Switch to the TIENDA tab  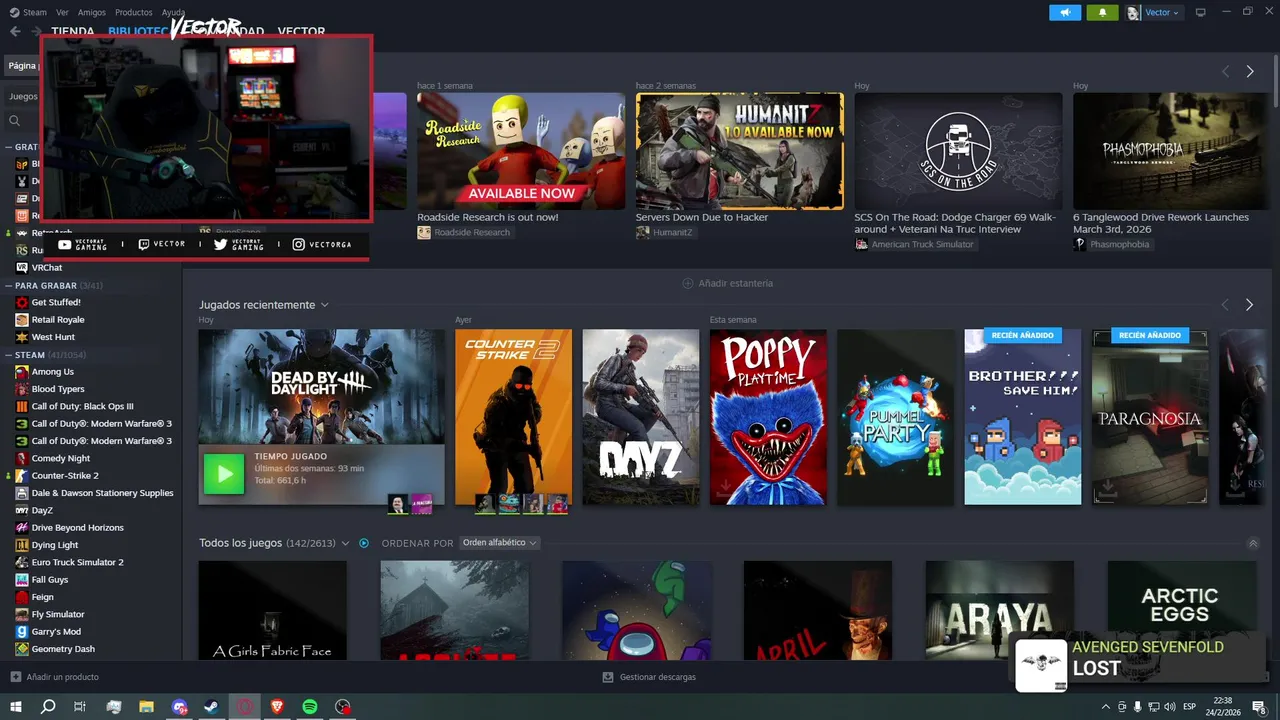[73, 32]
